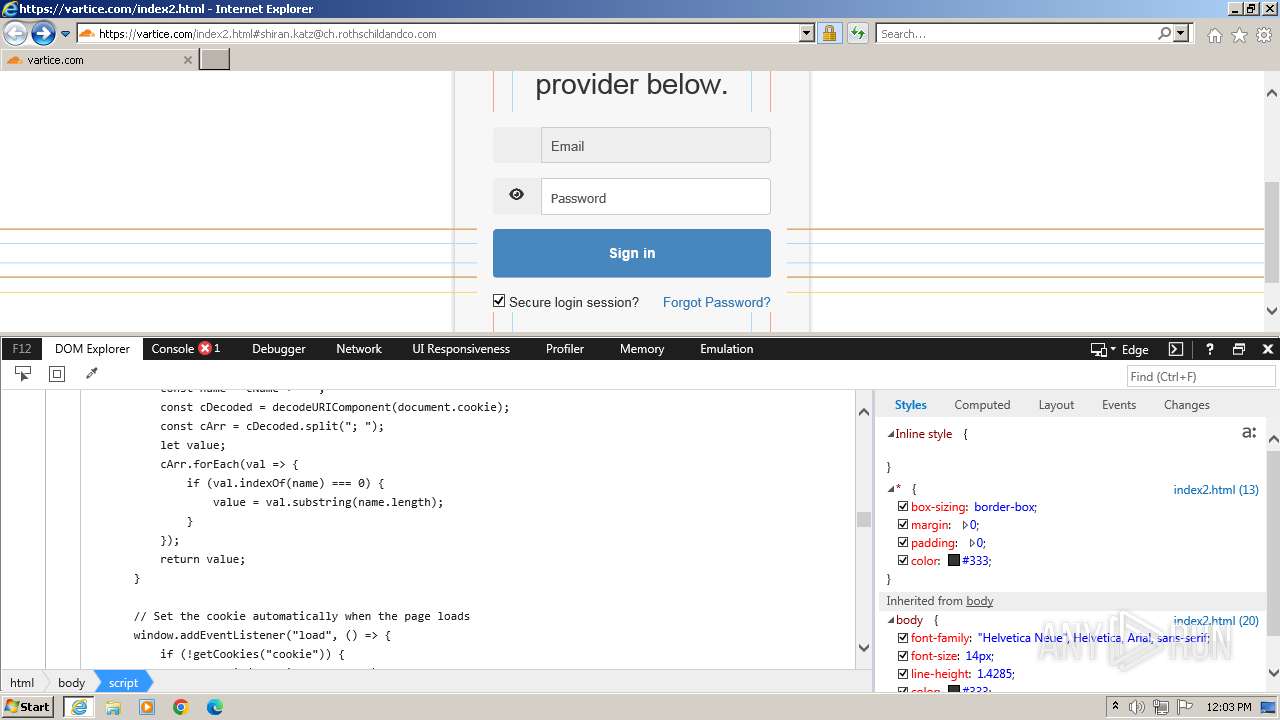Open the Tools gear icon

coord(1264,35)
